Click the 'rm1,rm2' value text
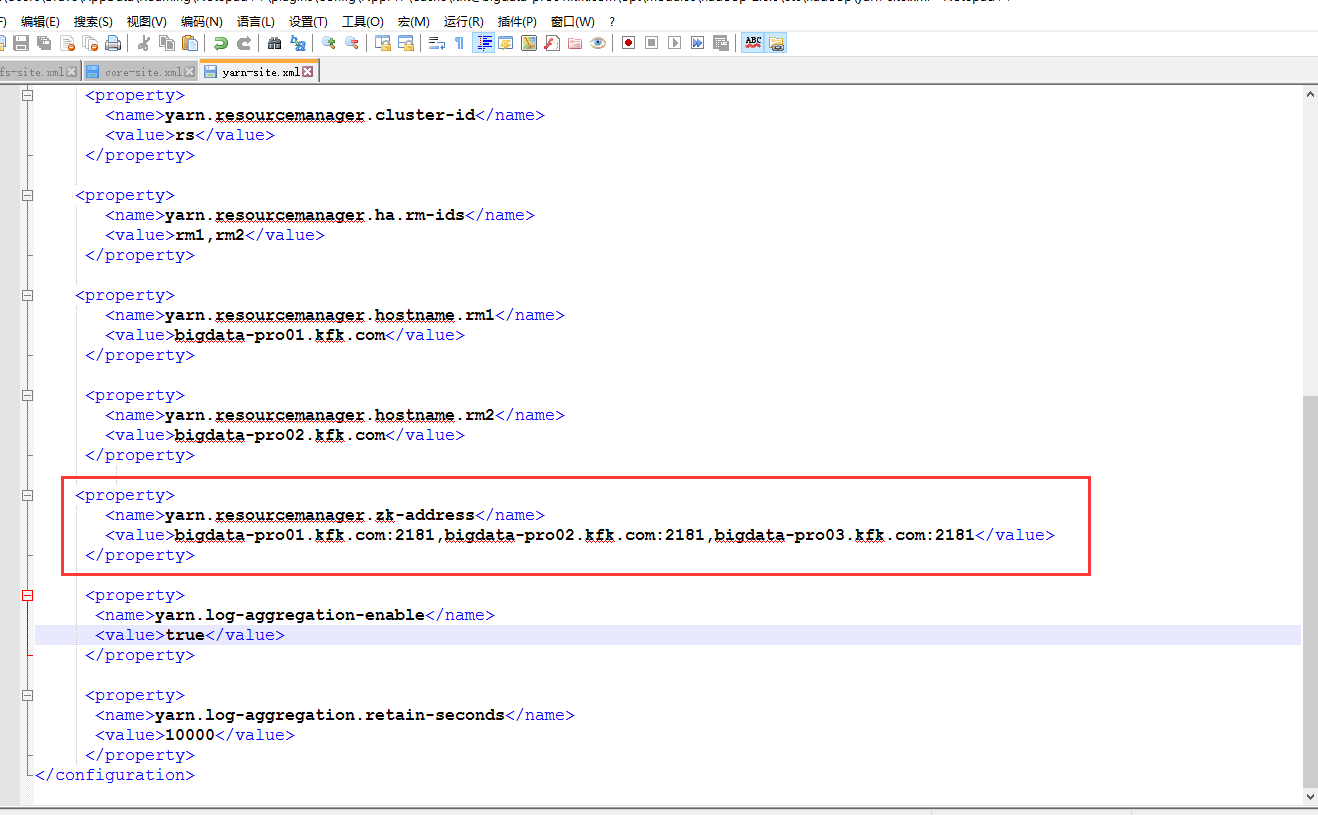This screenshot has width=1318, height=815. click(210, 235)
